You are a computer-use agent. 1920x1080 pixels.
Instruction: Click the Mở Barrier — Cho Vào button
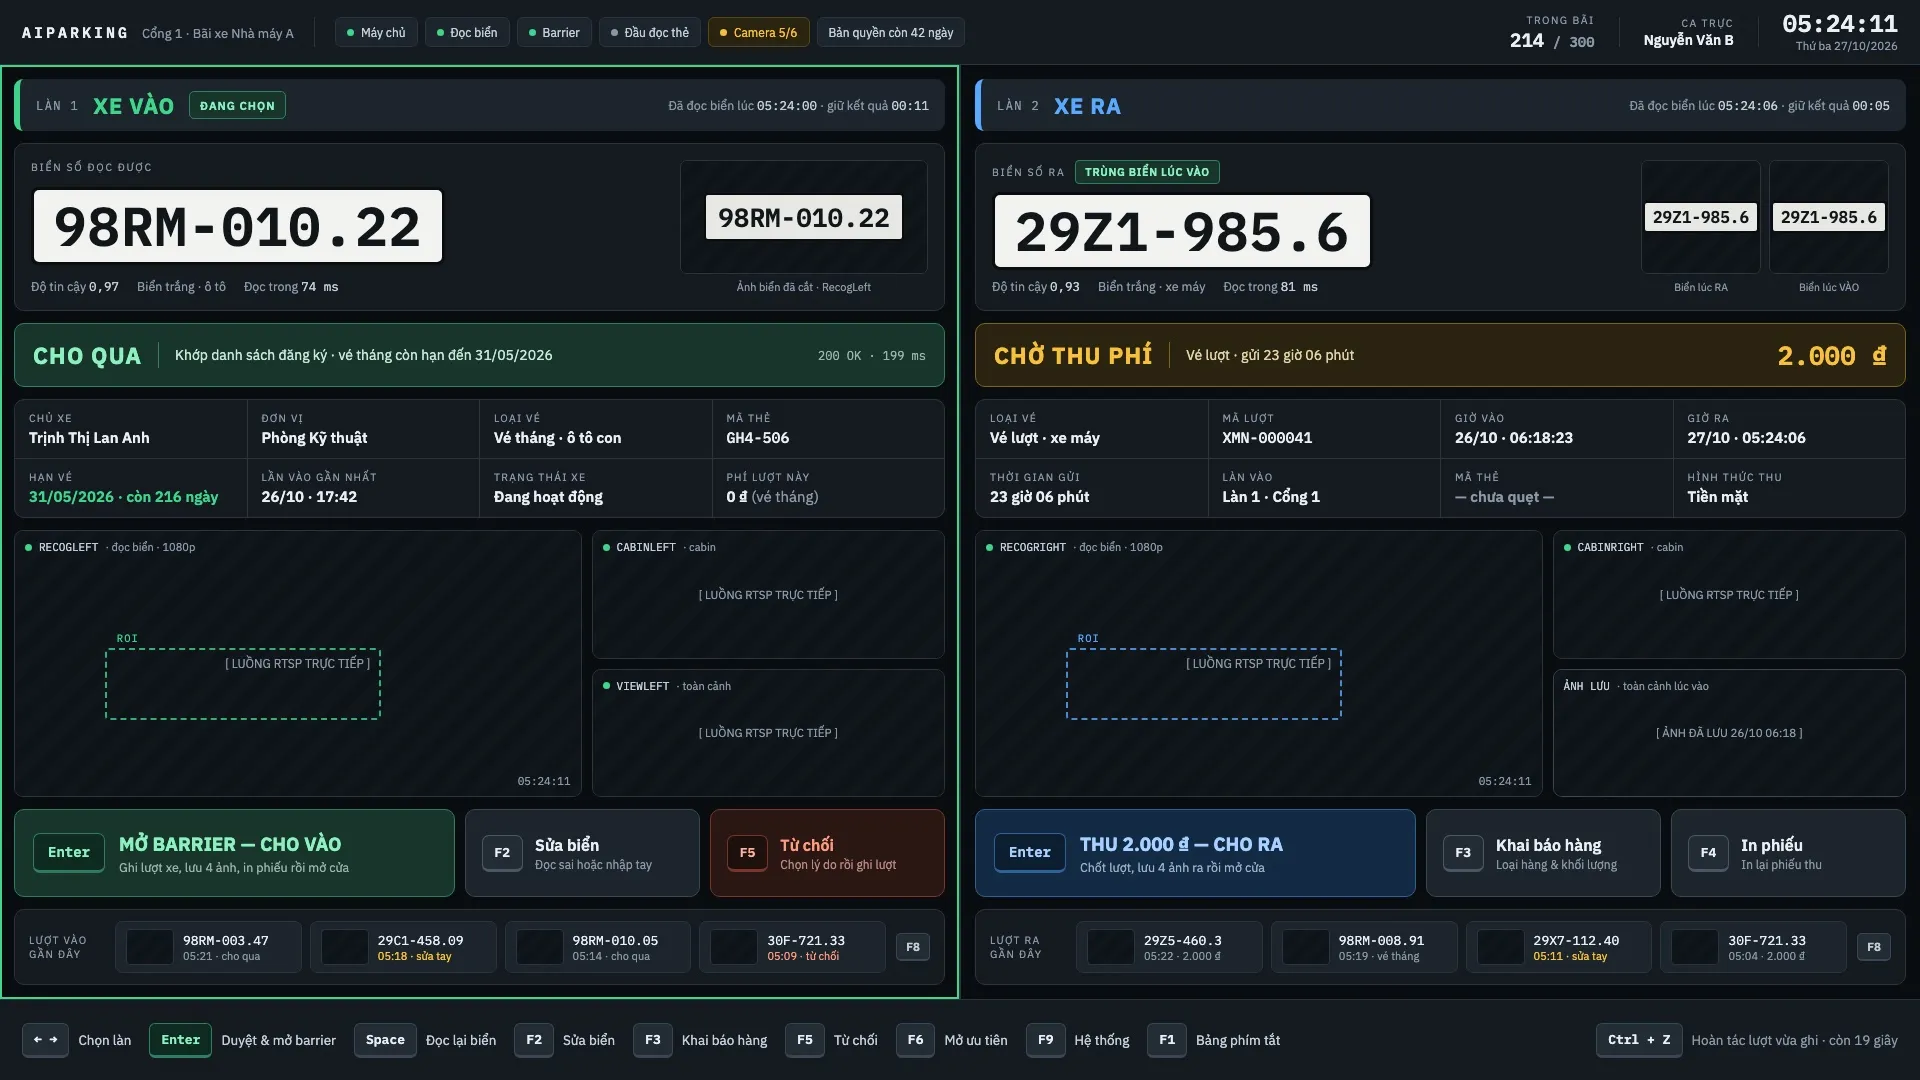tap(234, 853)
